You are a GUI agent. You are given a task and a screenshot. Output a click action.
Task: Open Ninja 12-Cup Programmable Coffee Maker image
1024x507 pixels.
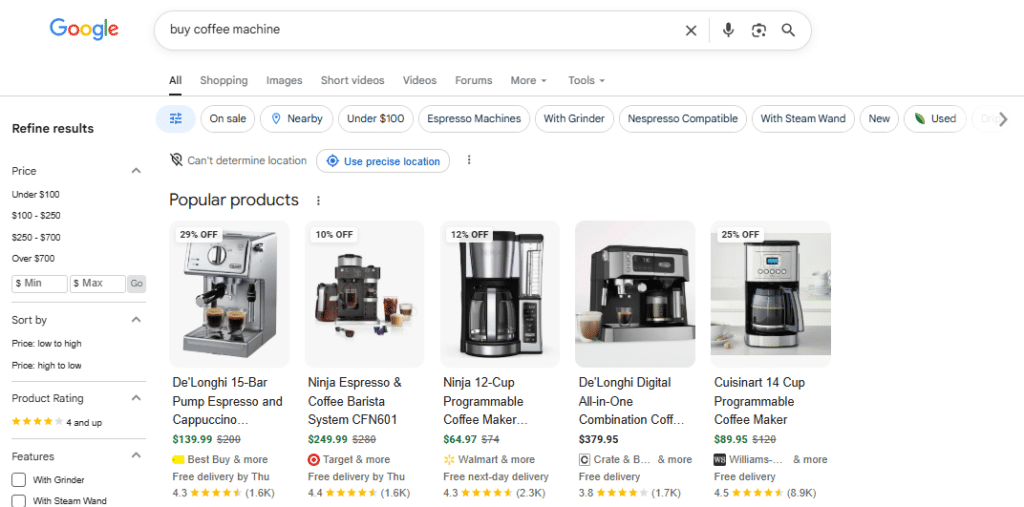500,294
